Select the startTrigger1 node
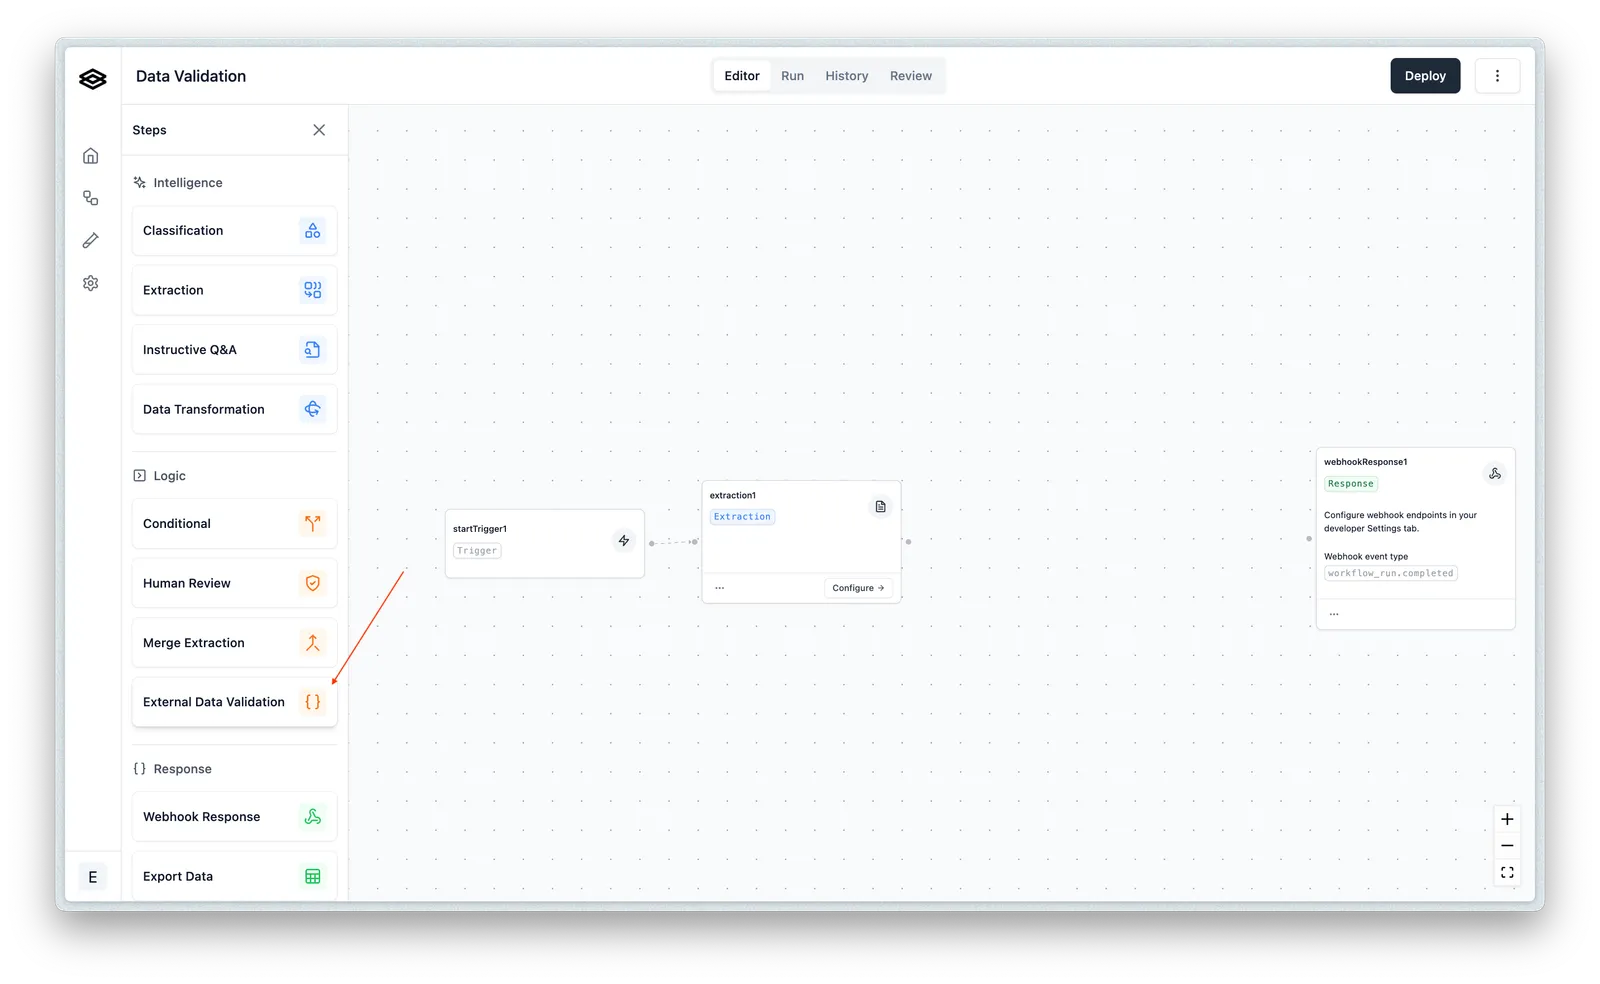The height and width of the screenshot is (984, 1600). (545, 543)
